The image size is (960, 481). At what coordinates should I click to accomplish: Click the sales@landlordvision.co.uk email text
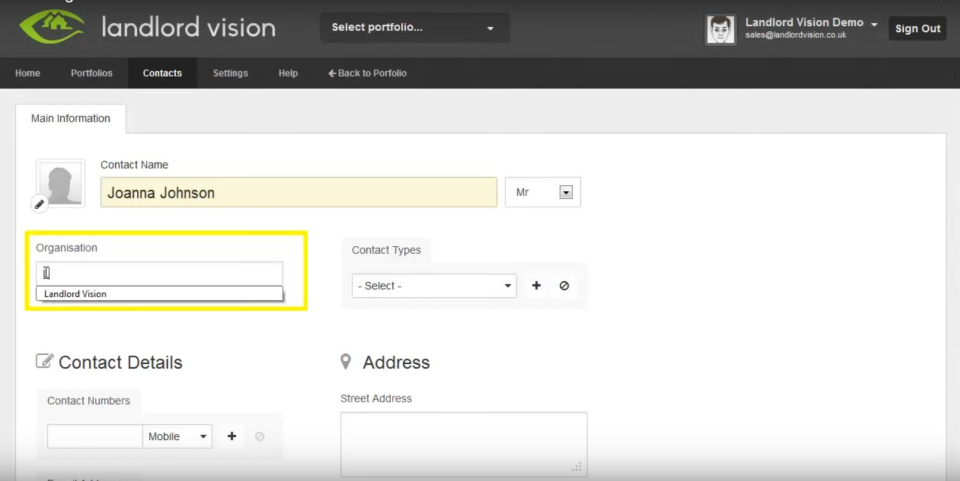[796, 35]
